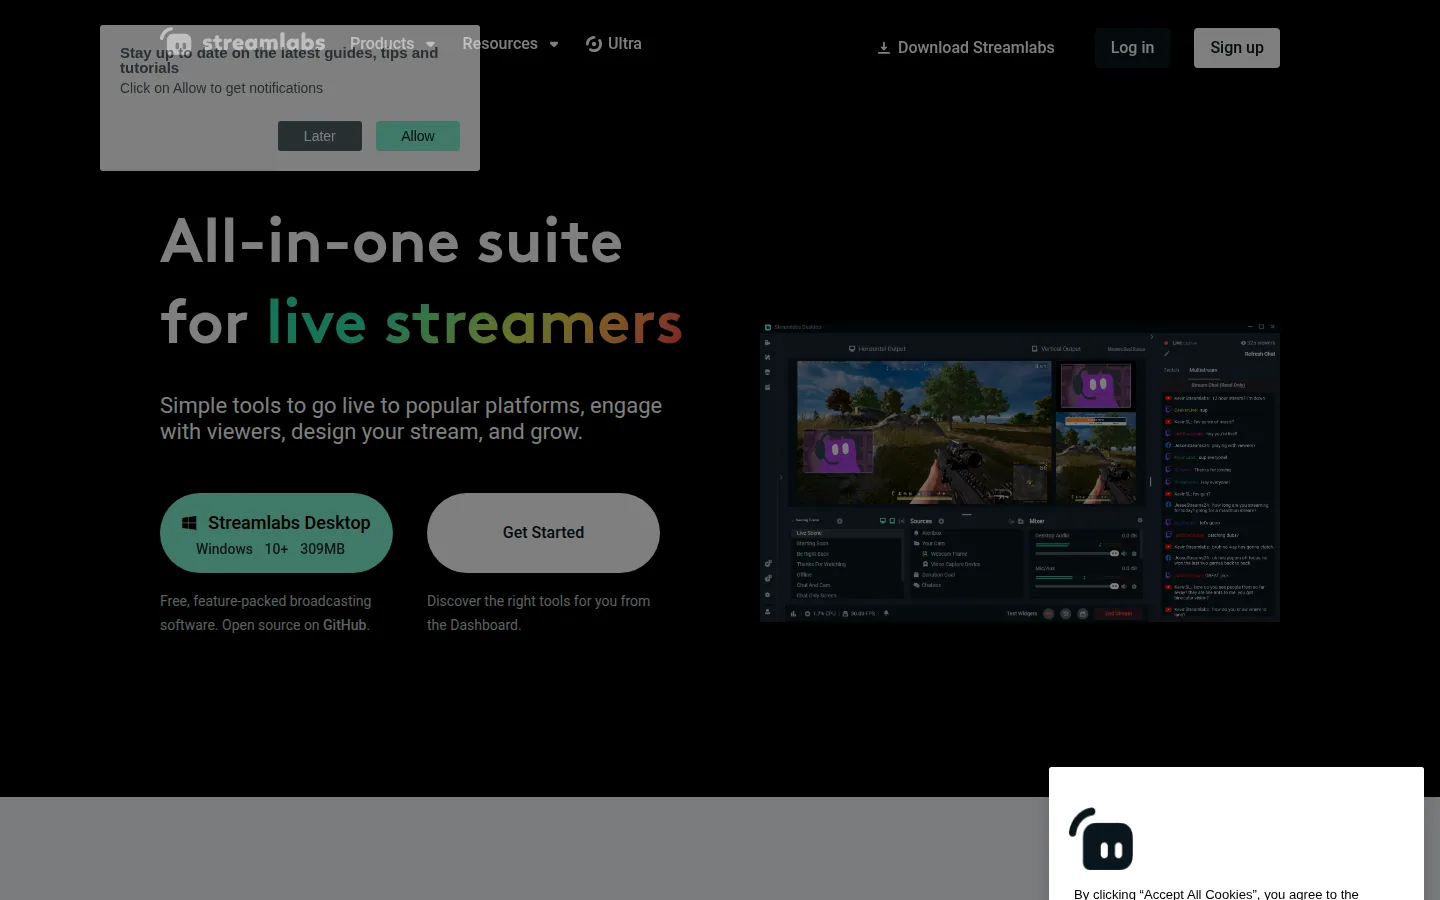This screenshot has width=1440, height=900.
Task: Click the Log in button
Action: tap(1132, 48)
